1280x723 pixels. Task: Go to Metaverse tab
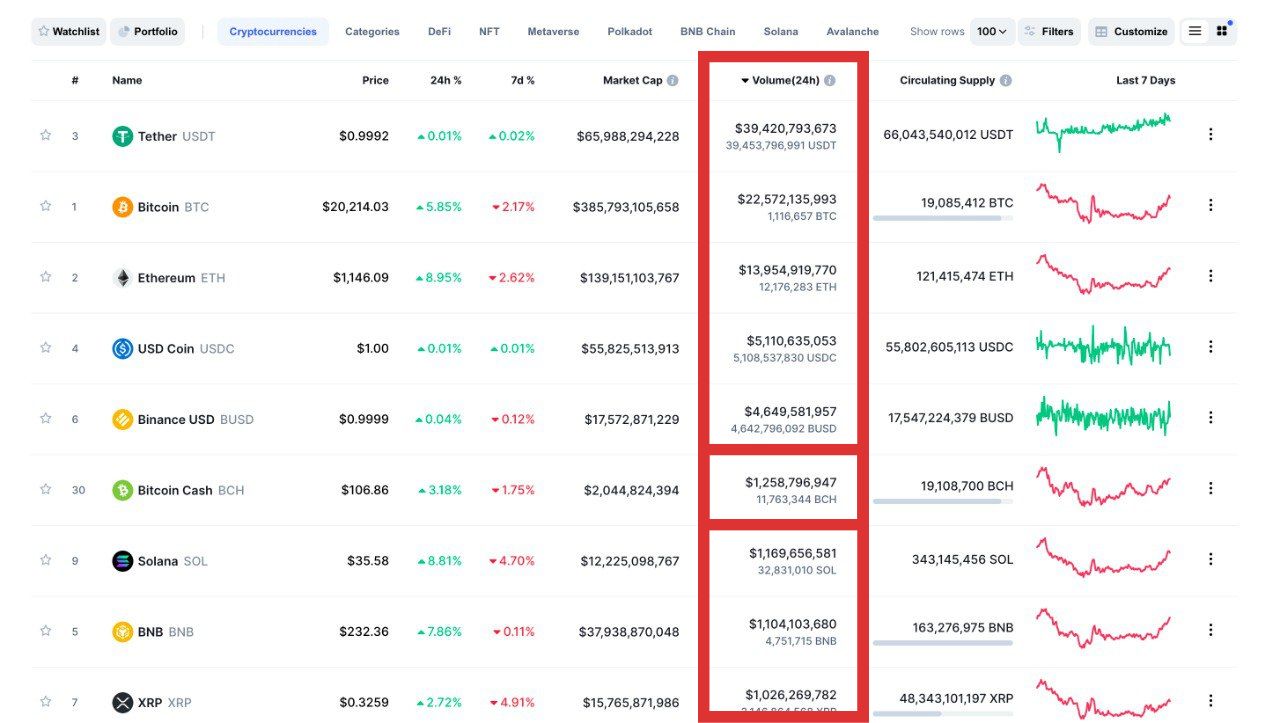click(x=553, y=31)
